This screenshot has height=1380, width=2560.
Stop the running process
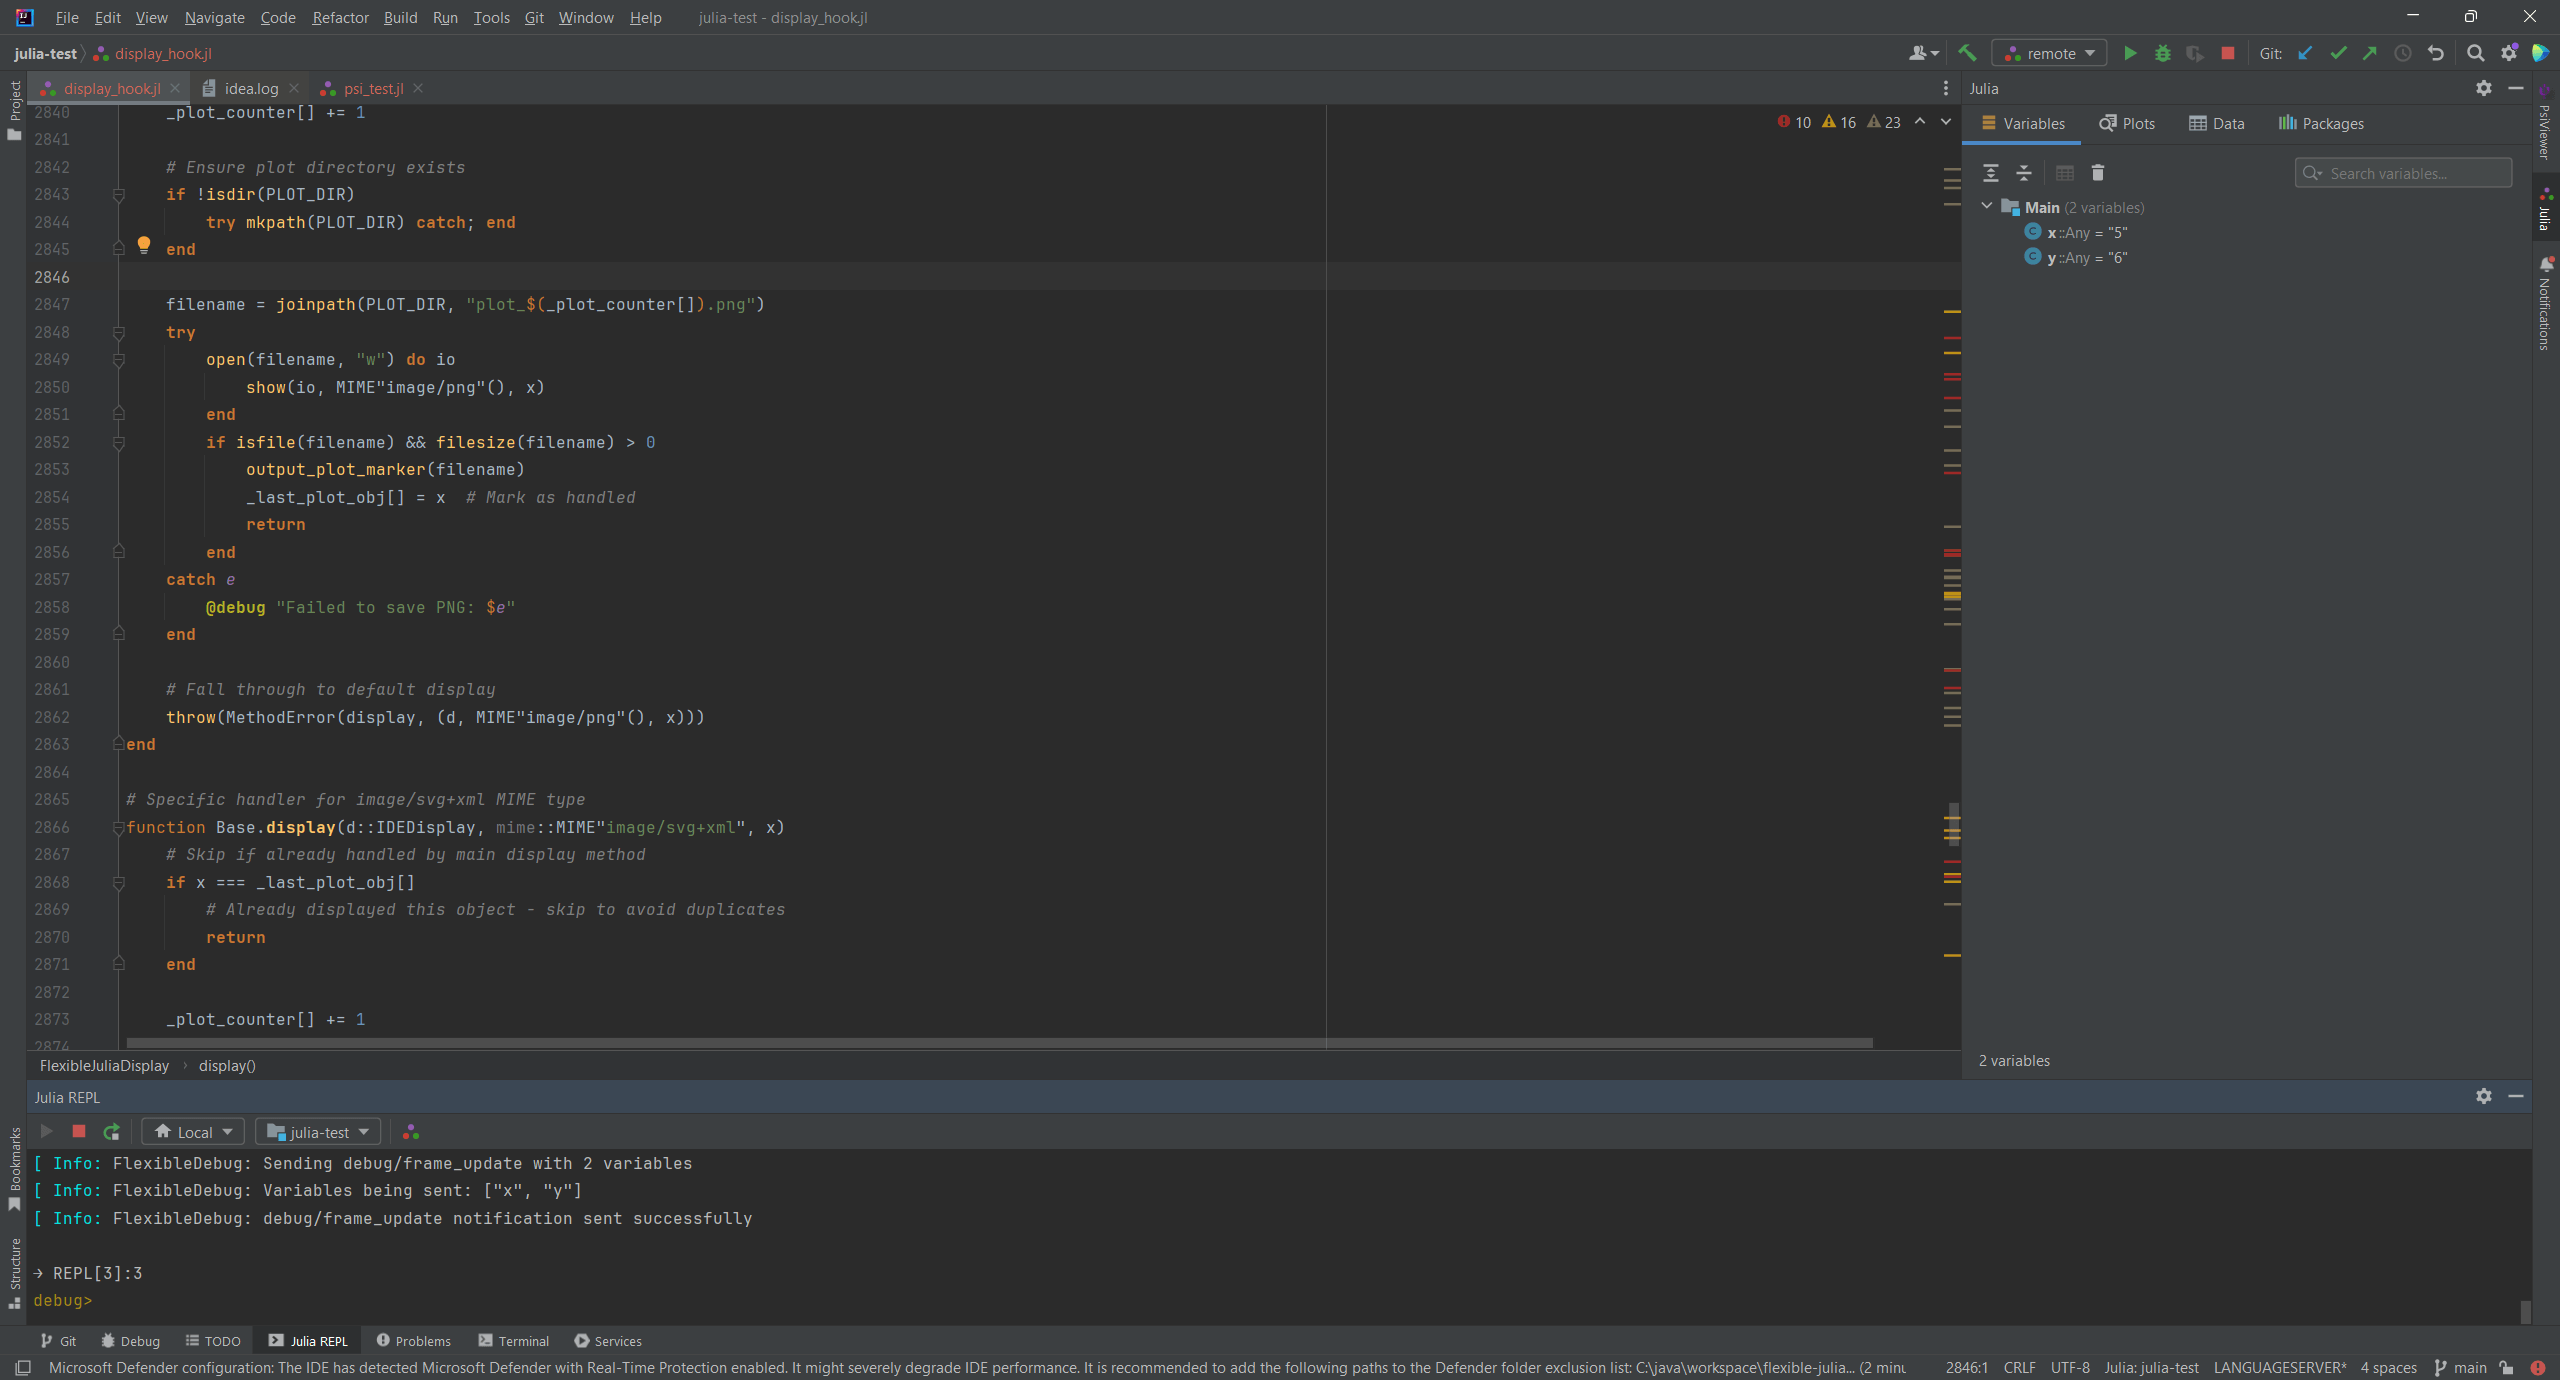pos(2227,53)
